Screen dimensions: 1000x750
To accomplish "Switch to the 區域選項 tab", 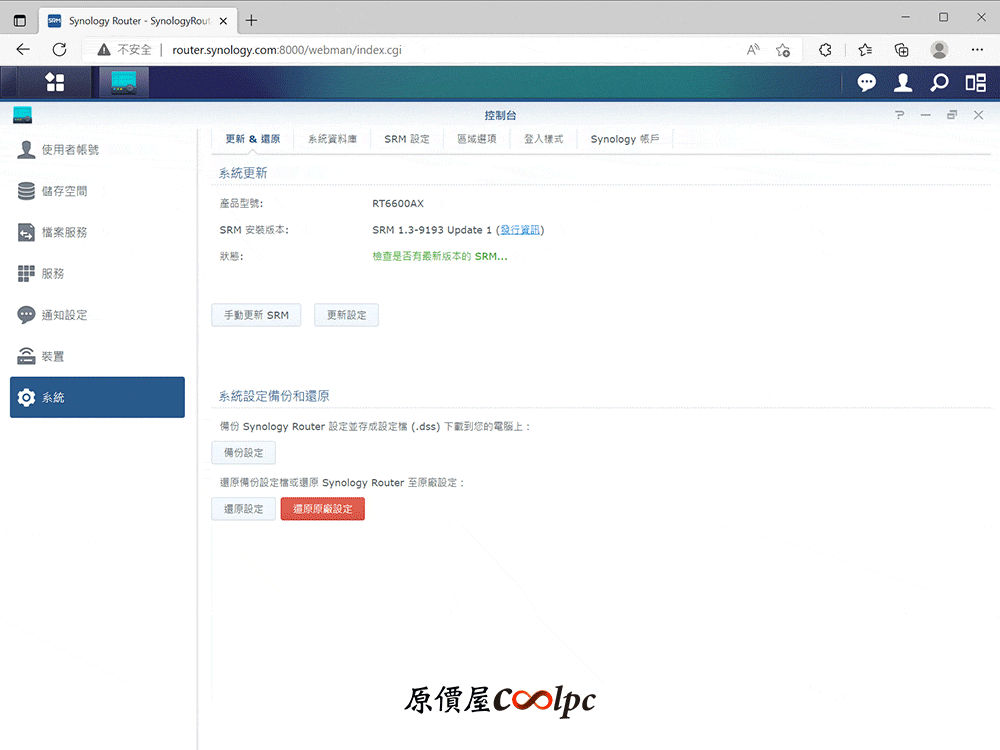I will (476, 139).
